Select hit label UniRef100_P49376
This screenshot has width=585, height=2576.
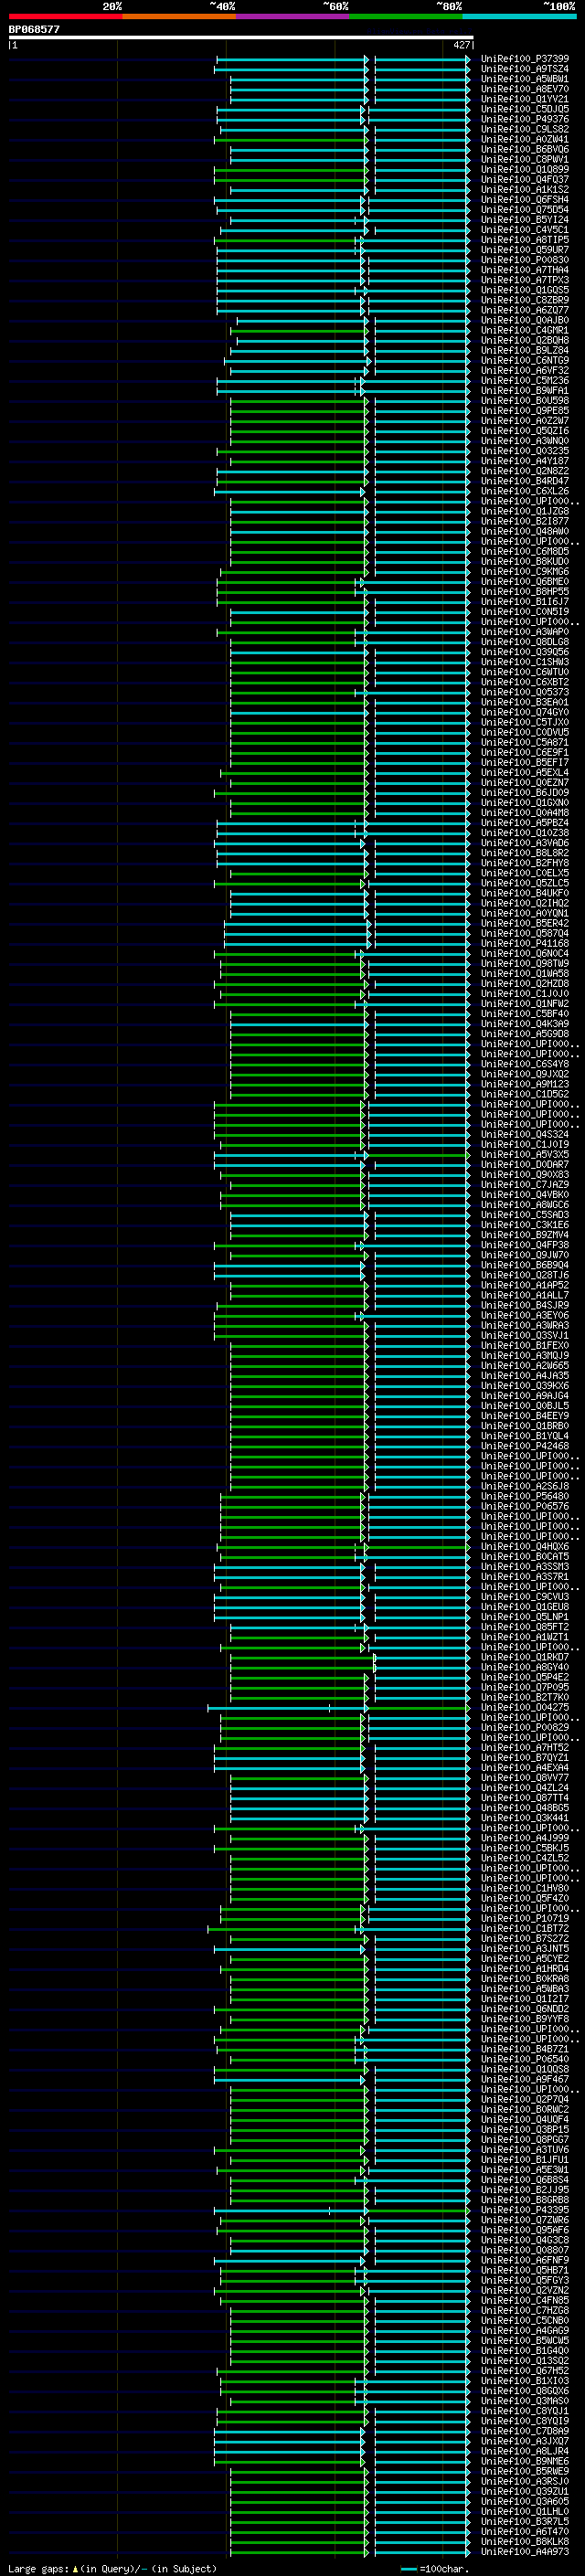coord(525,119)
